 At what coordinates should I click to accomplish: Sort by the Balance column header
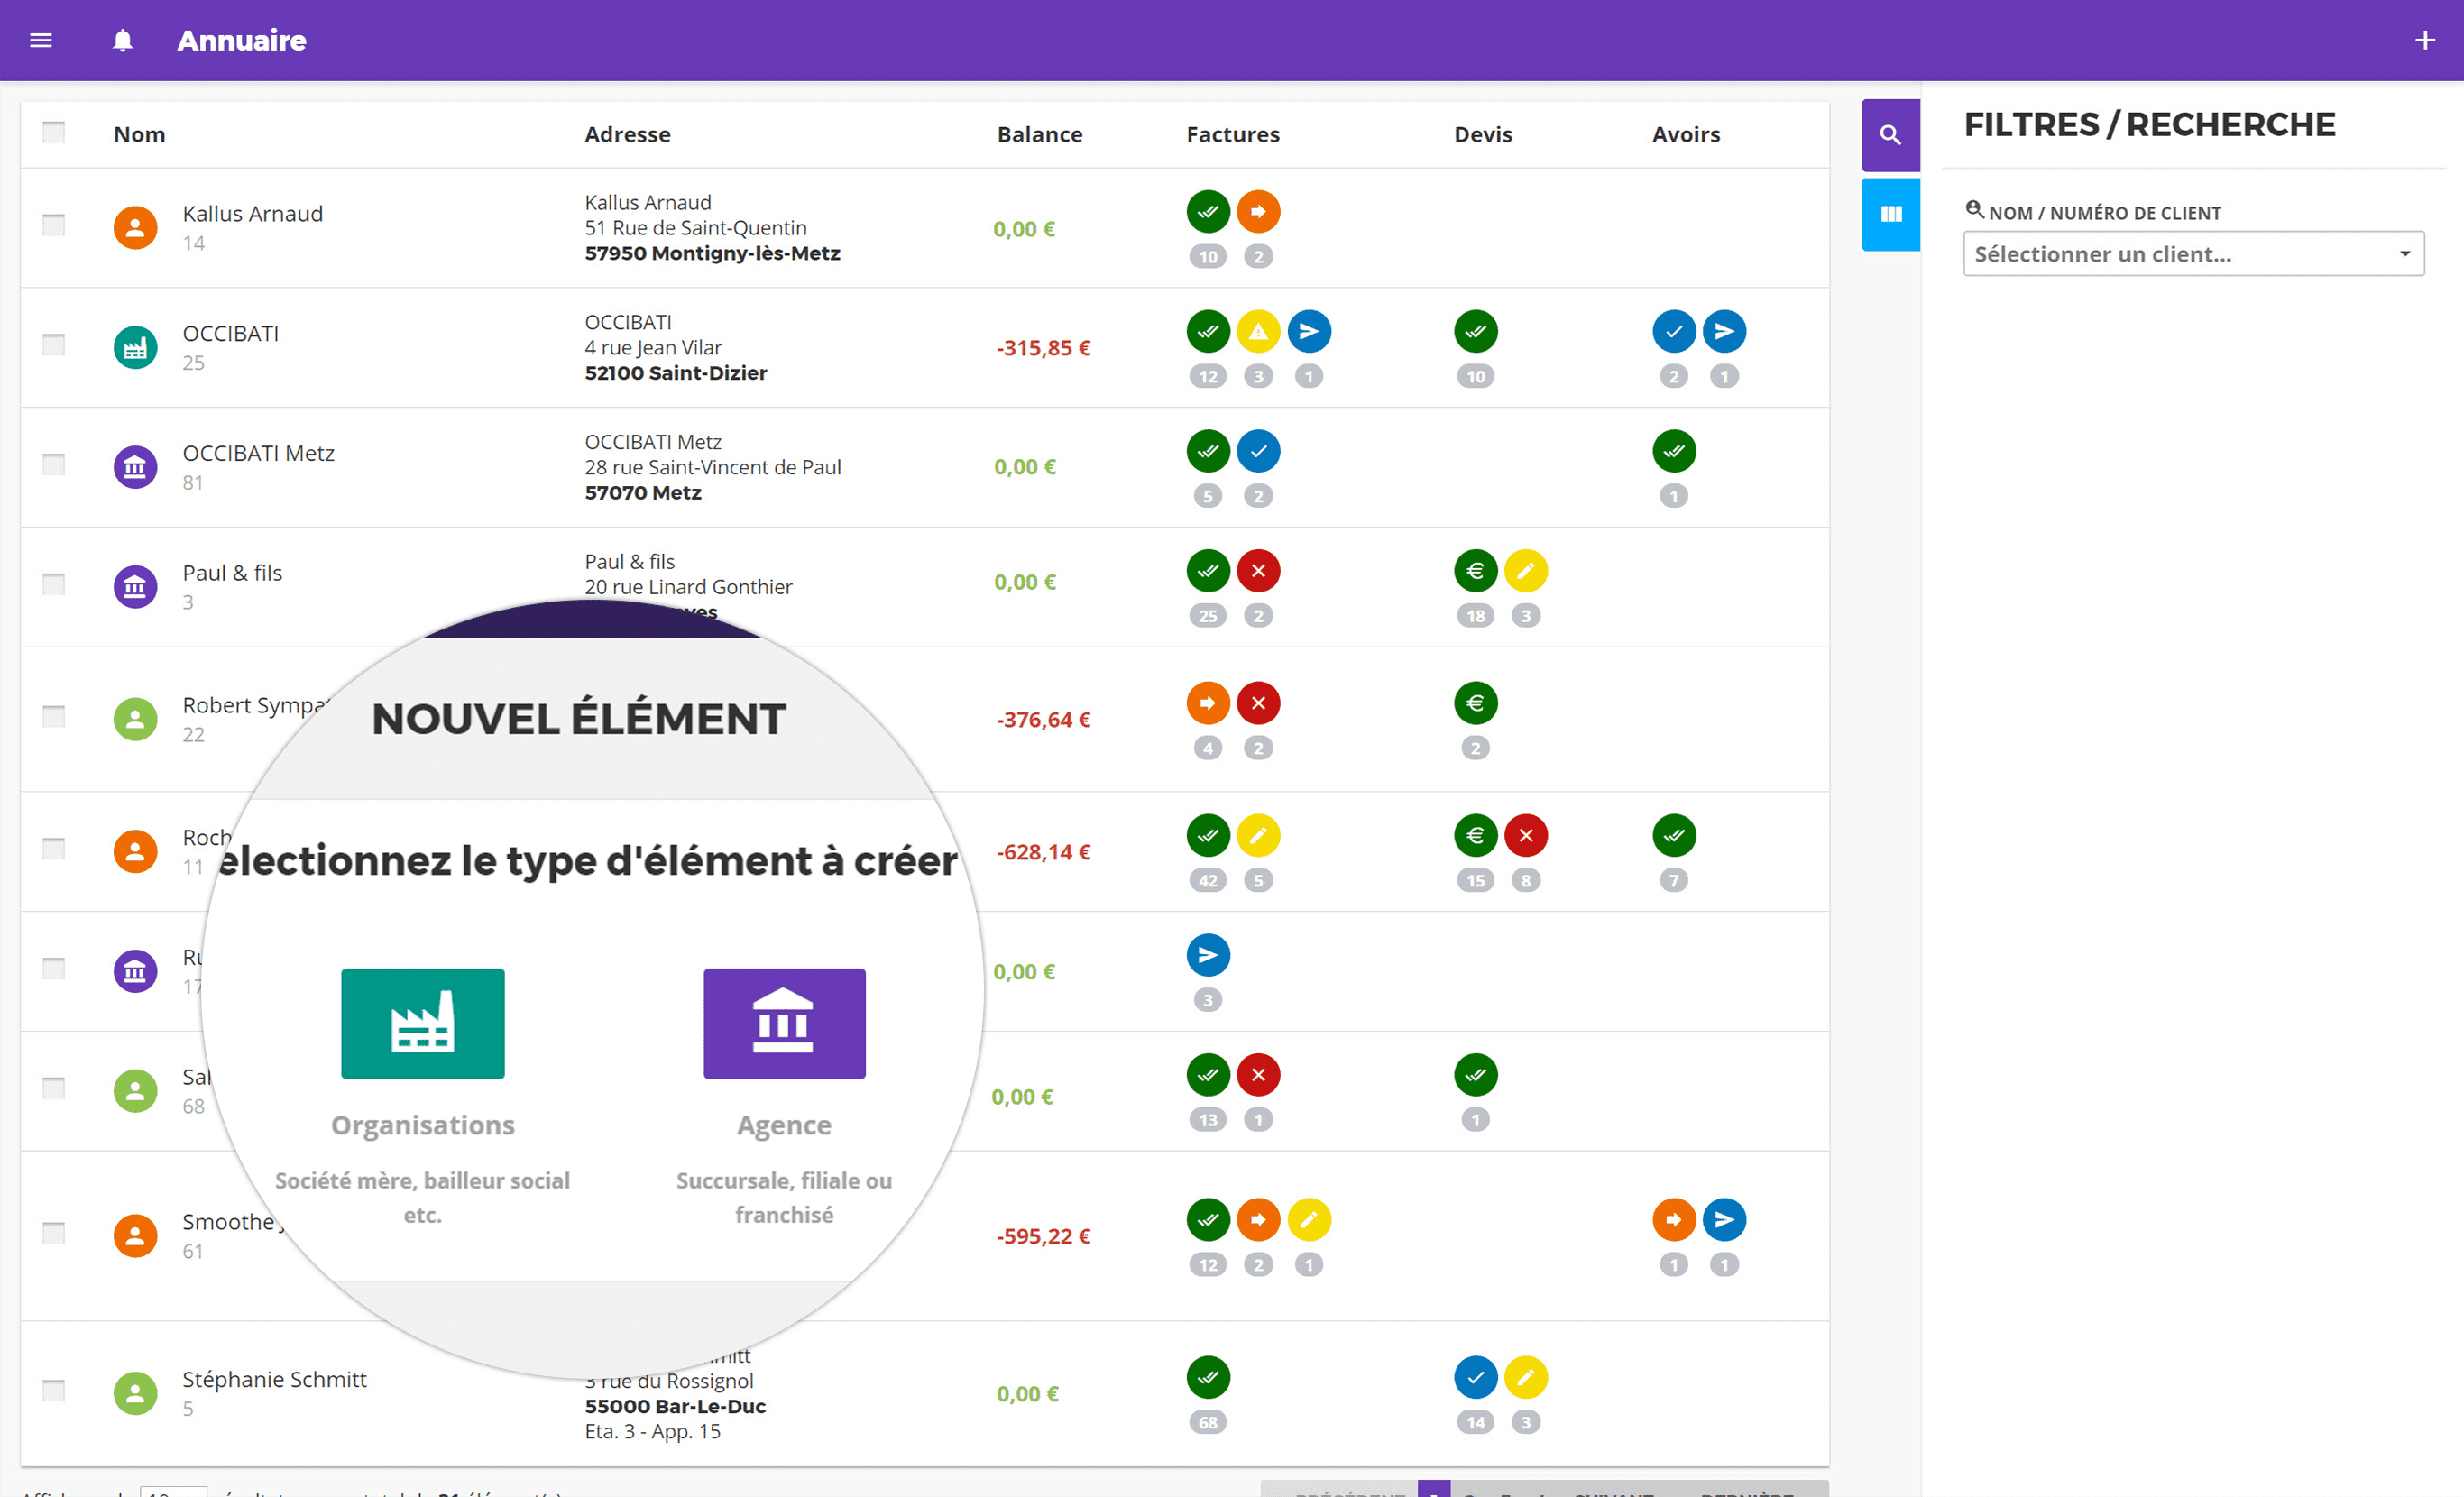click(x=1039, y=134)
